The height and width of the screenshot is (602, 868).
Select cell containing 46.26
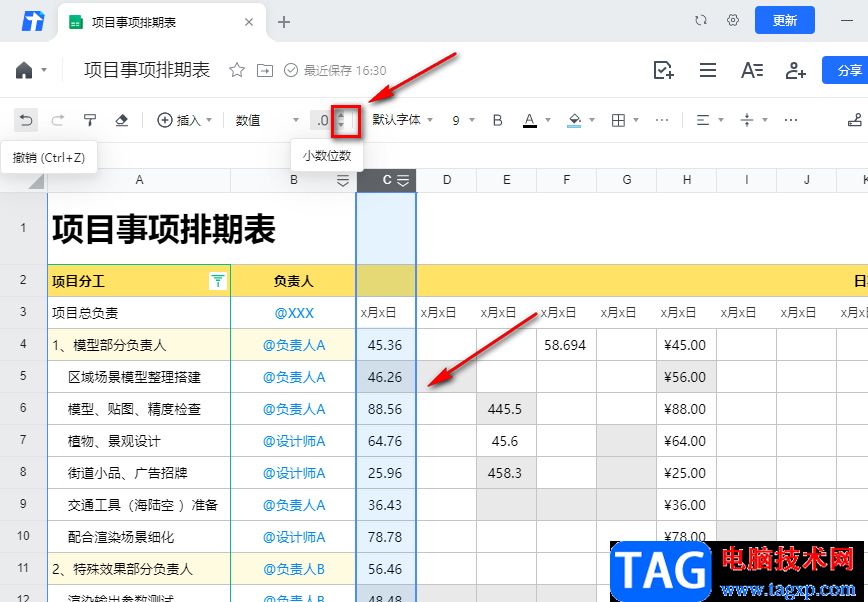386,377
